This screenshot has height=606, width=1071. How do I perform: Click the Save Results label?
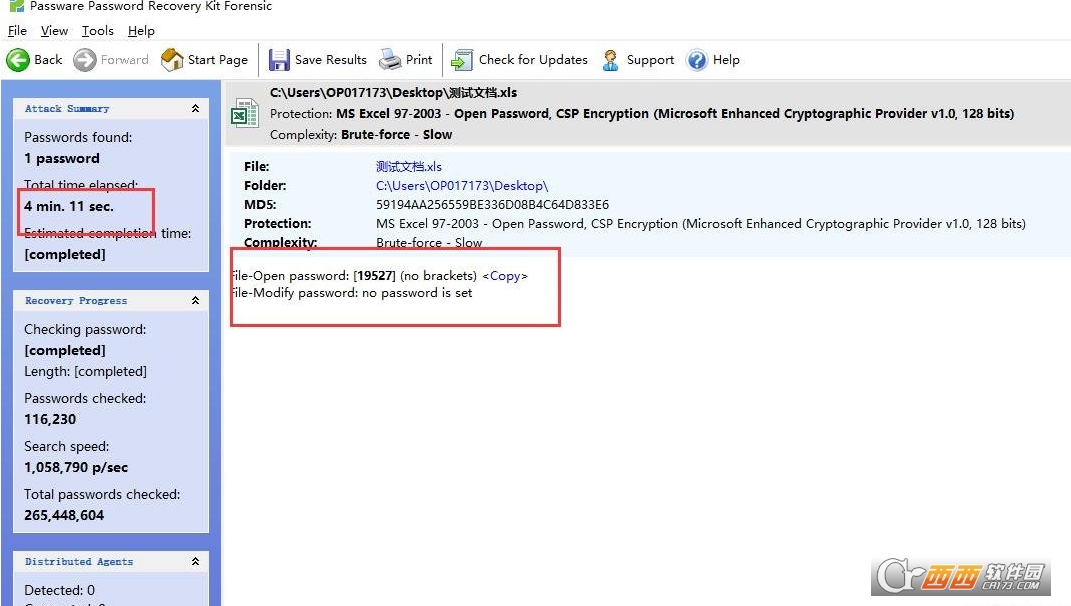331,59
